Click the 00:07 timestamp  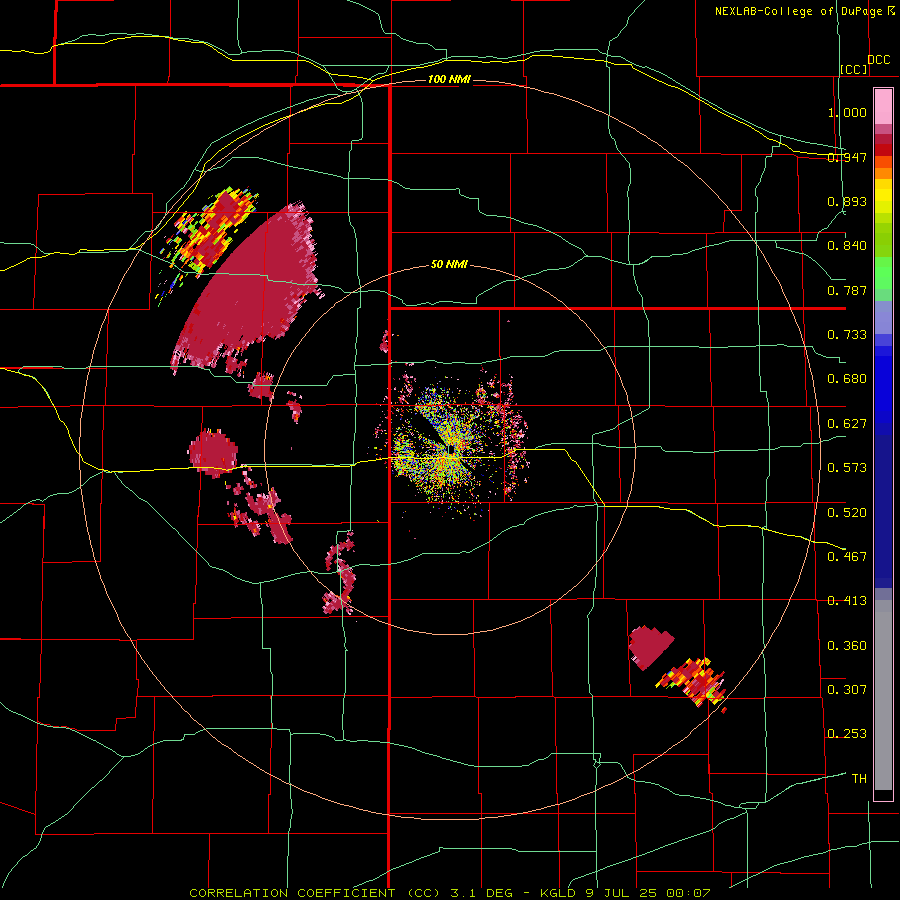click(688, 893)
